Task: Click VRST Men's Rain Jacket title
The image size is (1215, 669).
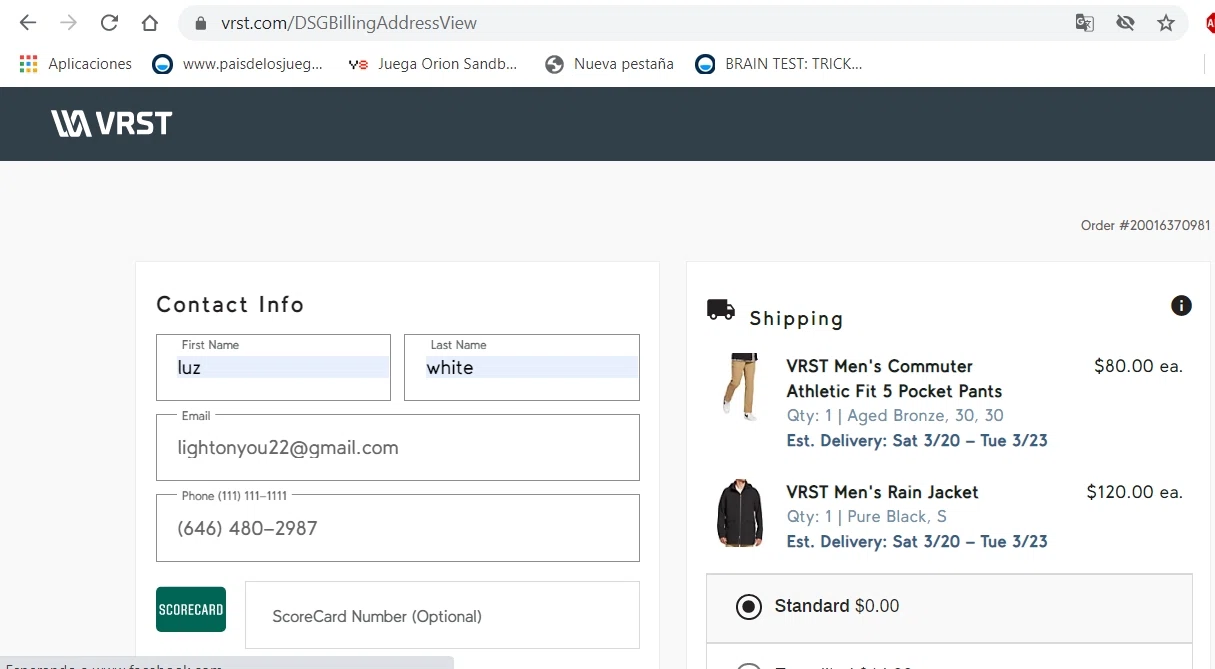Action: click(x=882, y=492)
